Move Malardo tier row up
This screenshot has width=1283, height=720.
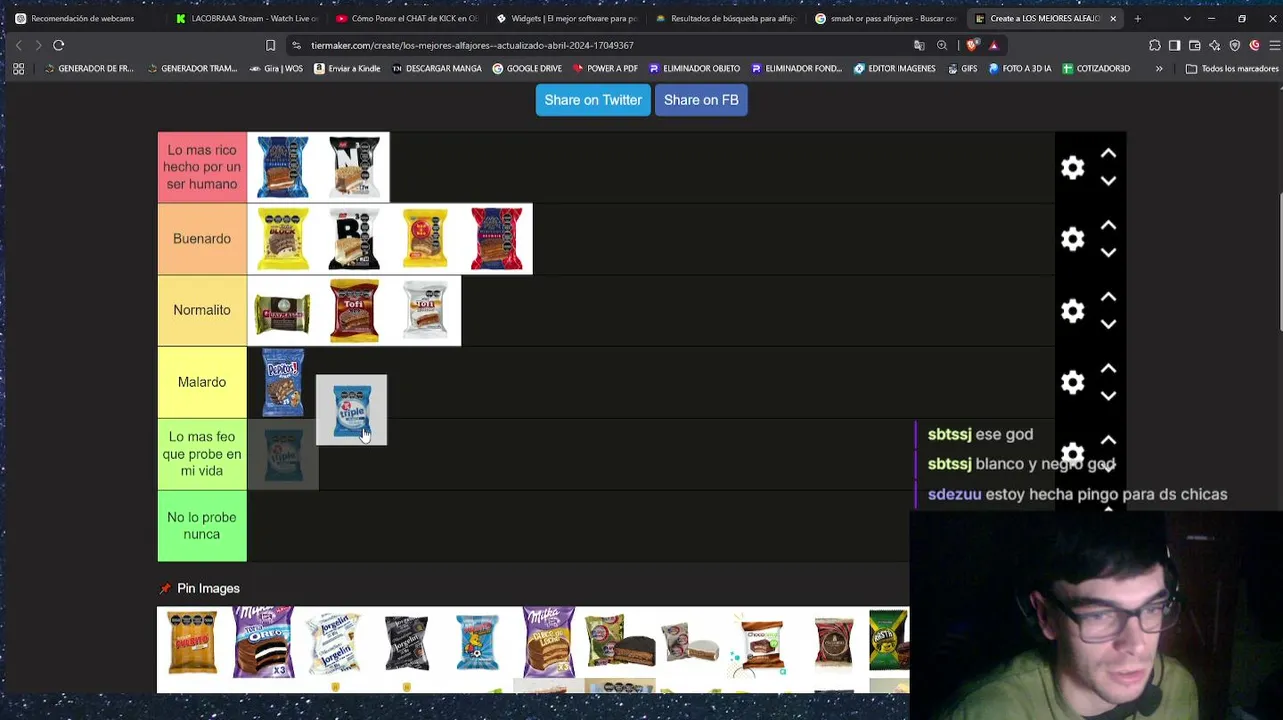pyautogui.click(x=1108, y=369)
